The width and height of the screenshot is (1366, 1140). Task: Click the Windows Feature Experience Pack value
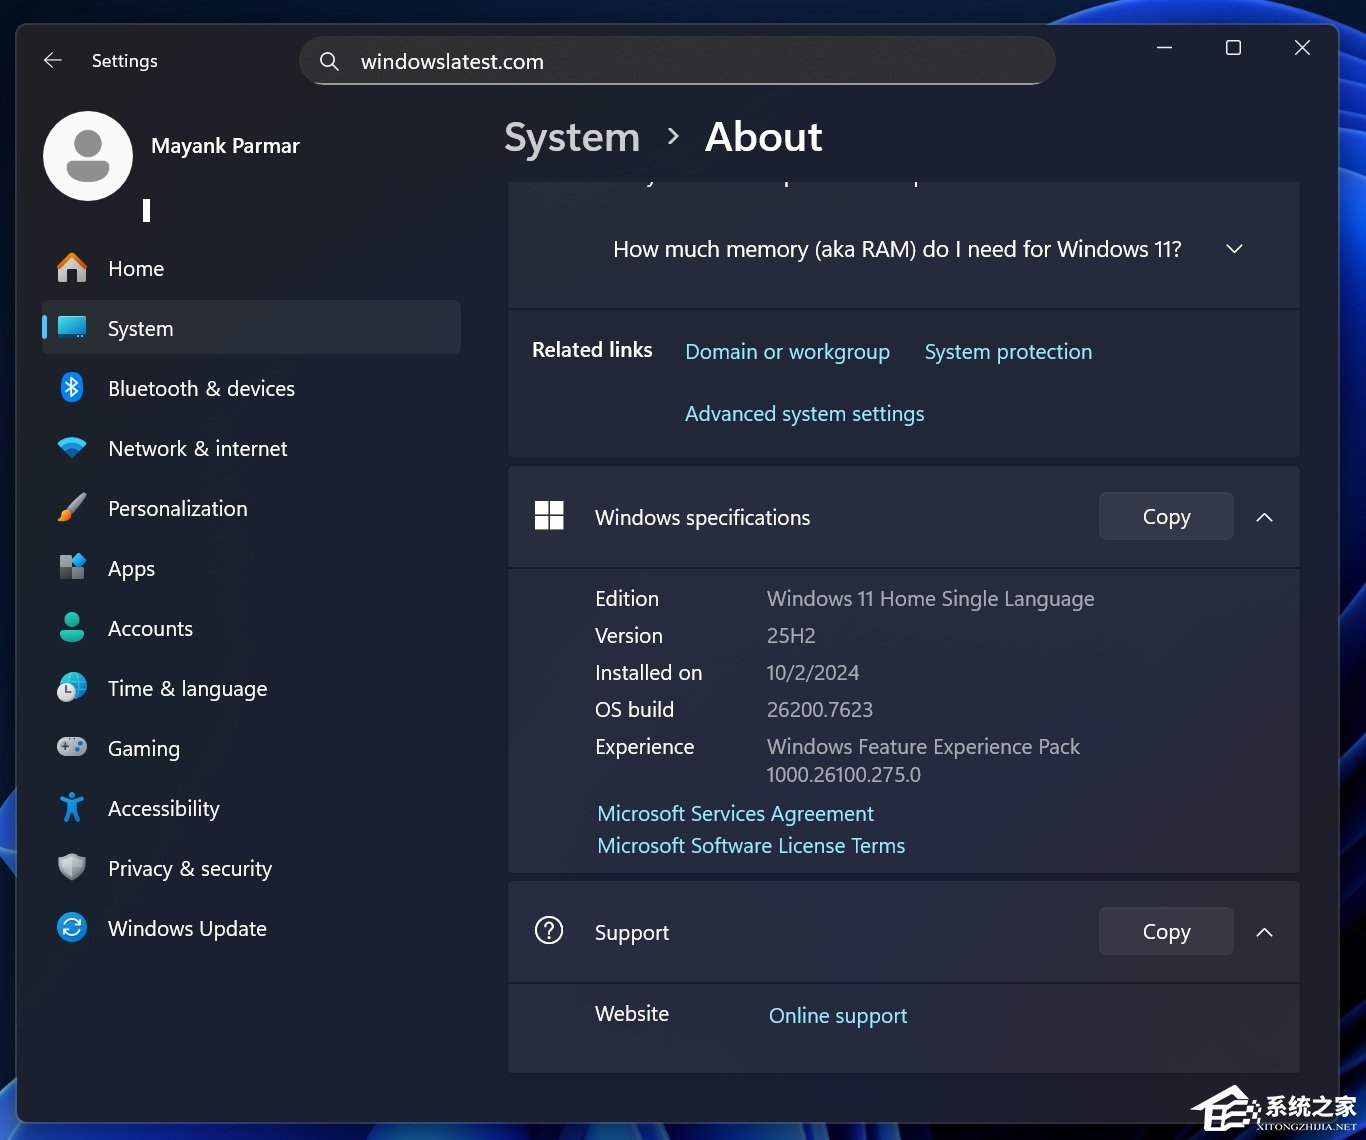(923, 761)
